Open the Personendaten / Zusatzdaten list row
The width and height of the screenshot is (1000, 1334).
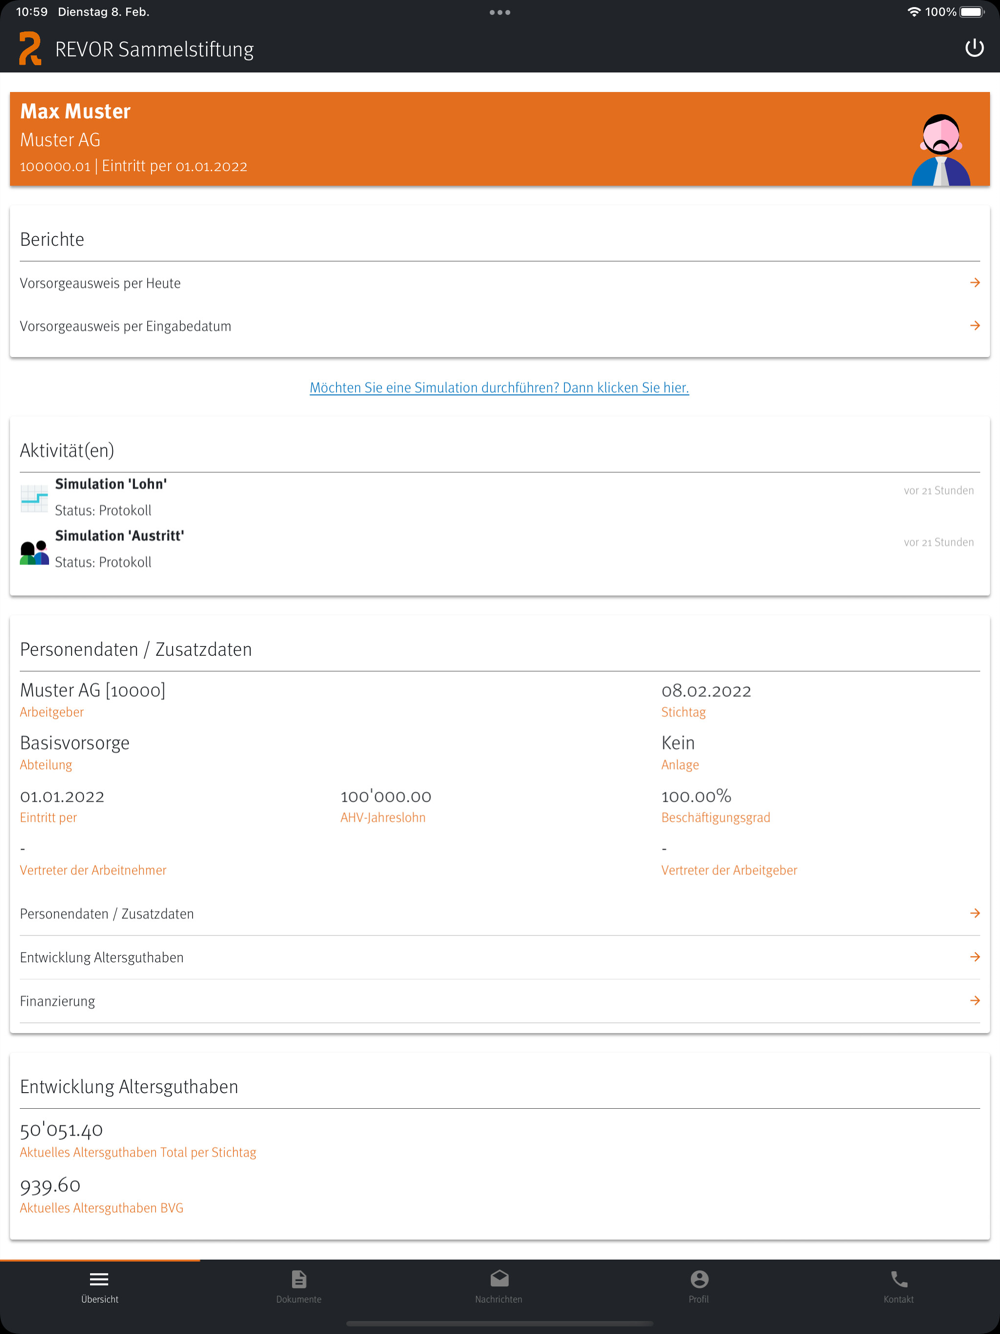tap(500, 913)
